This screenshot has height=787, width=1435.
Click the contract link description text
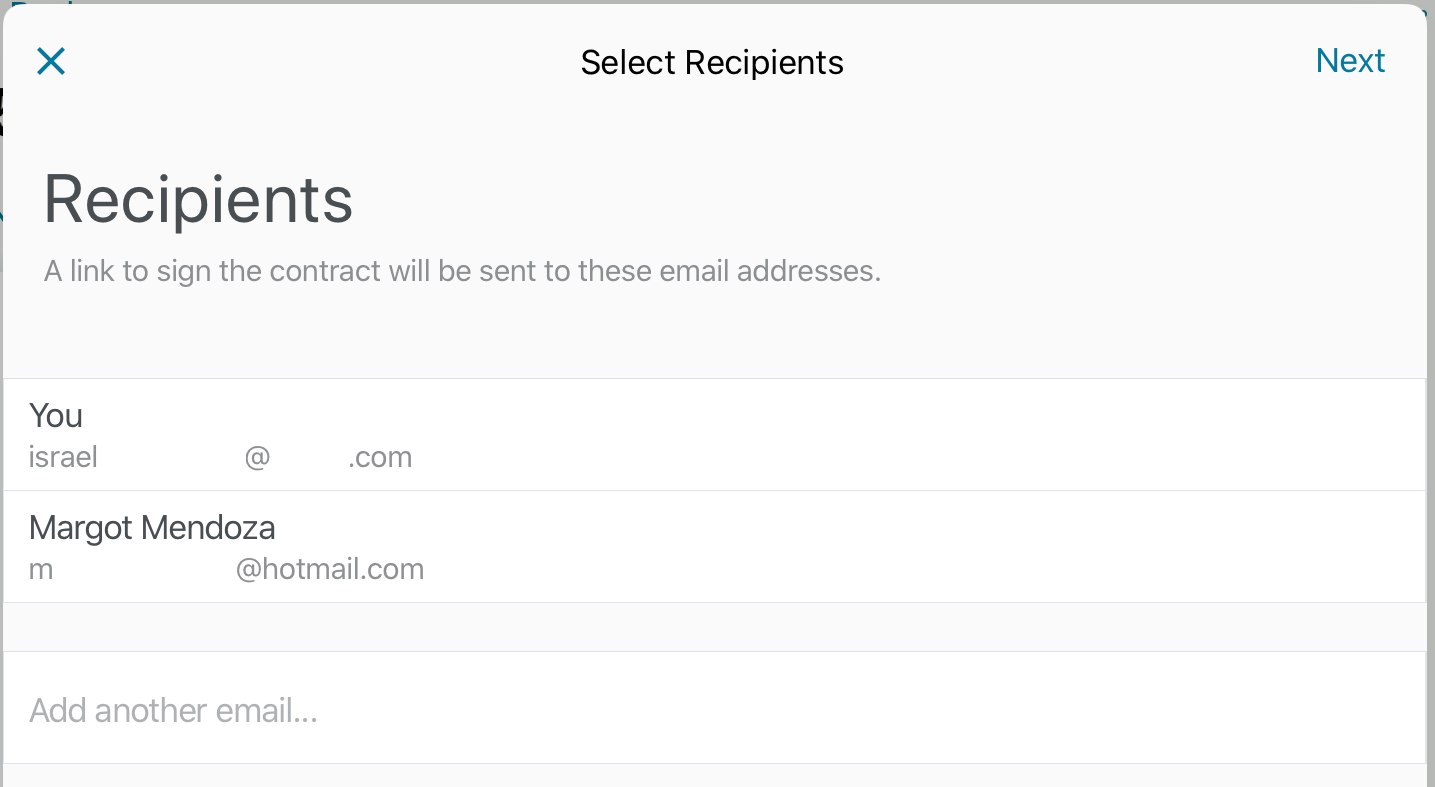[x=462, y=271]
